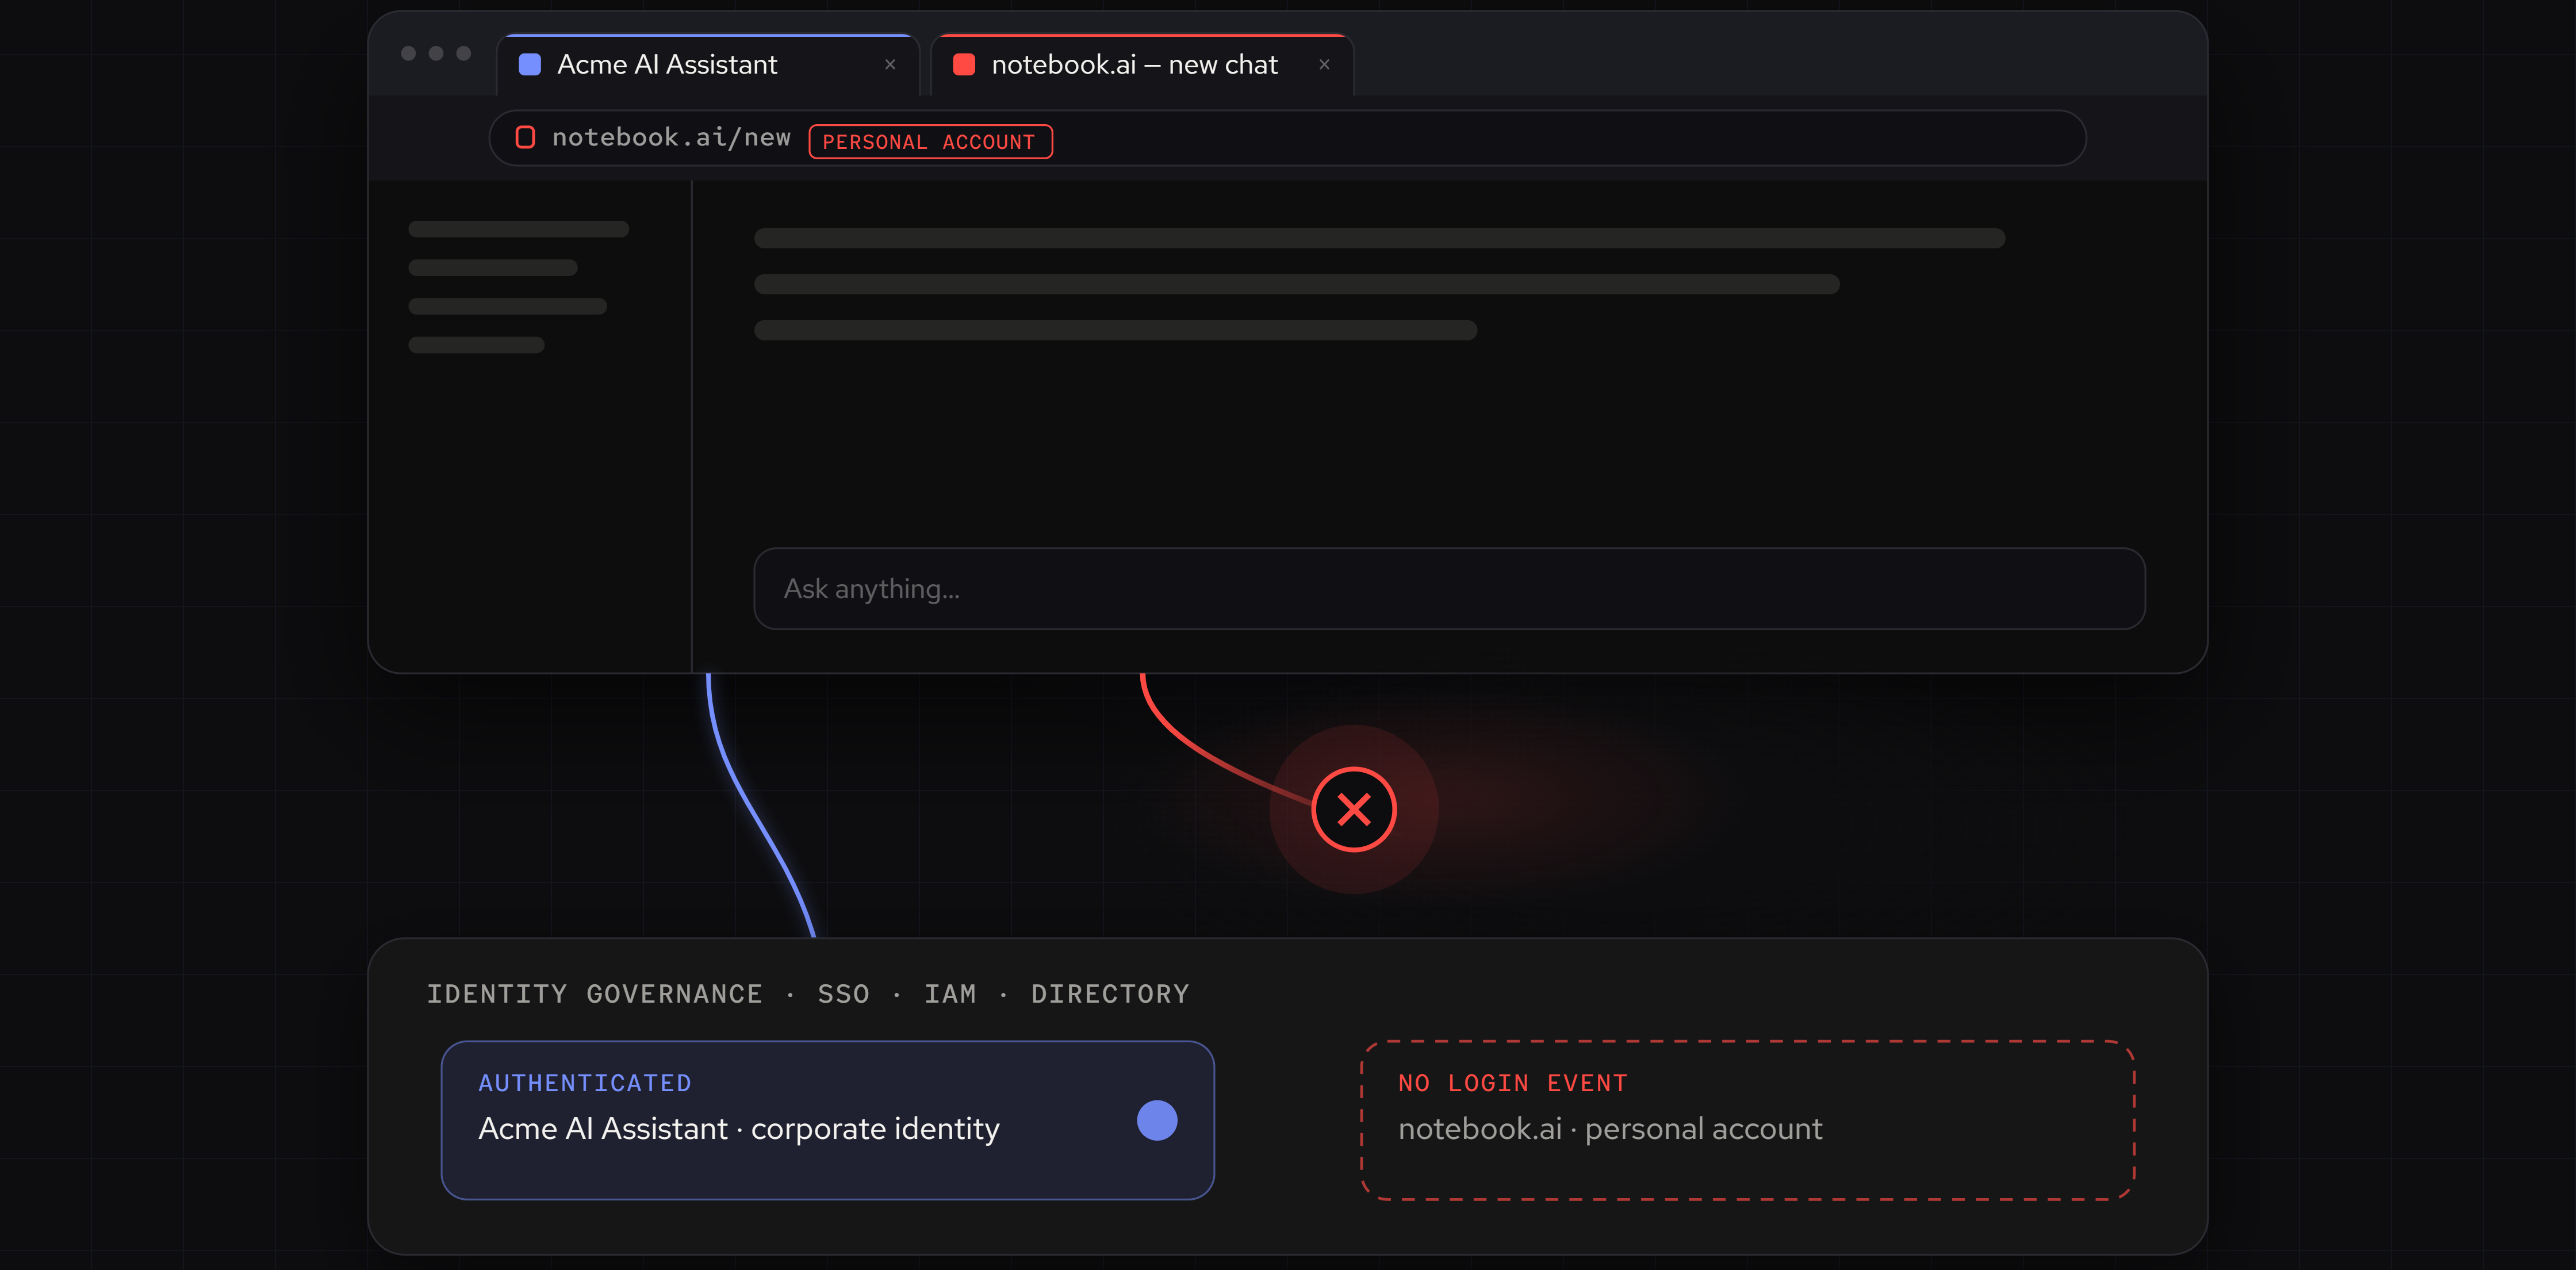This screenshot has width=2576, height=1270.
Task: Switch to the Acme AI Assistant tab
Action: pos(708,65)
